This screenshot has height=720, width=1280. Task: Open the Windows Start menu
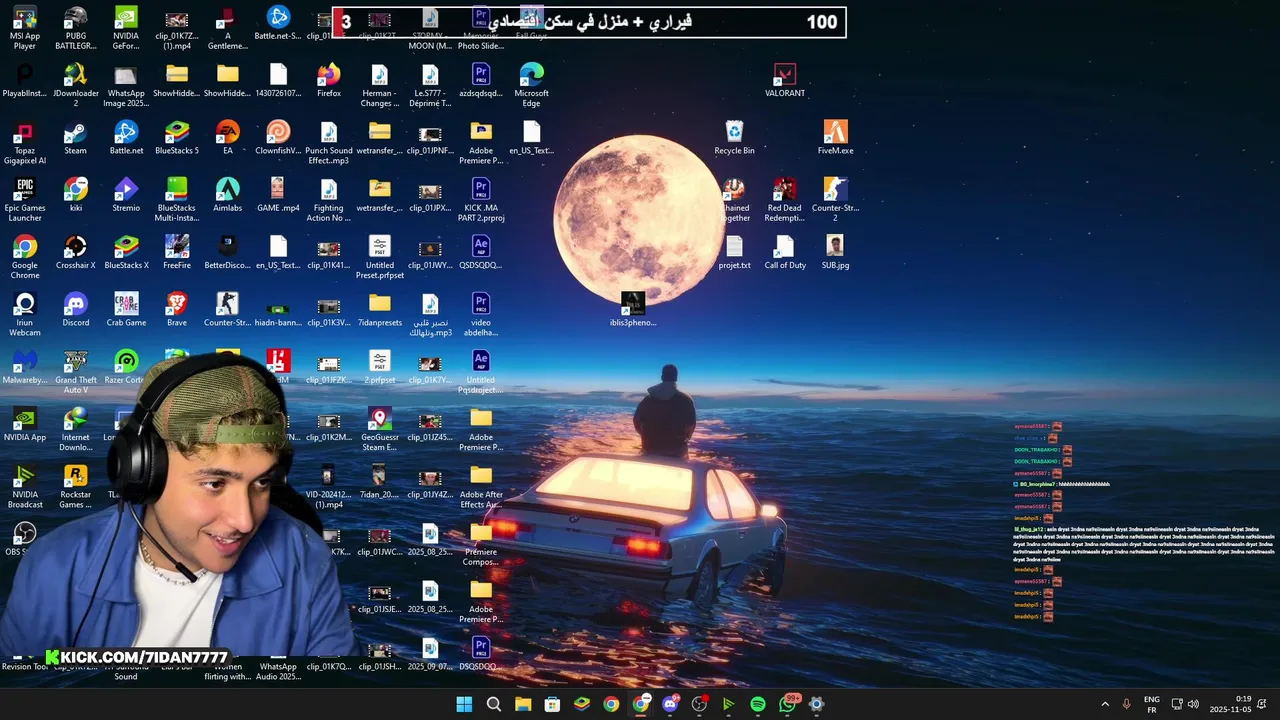pos(464,704)
